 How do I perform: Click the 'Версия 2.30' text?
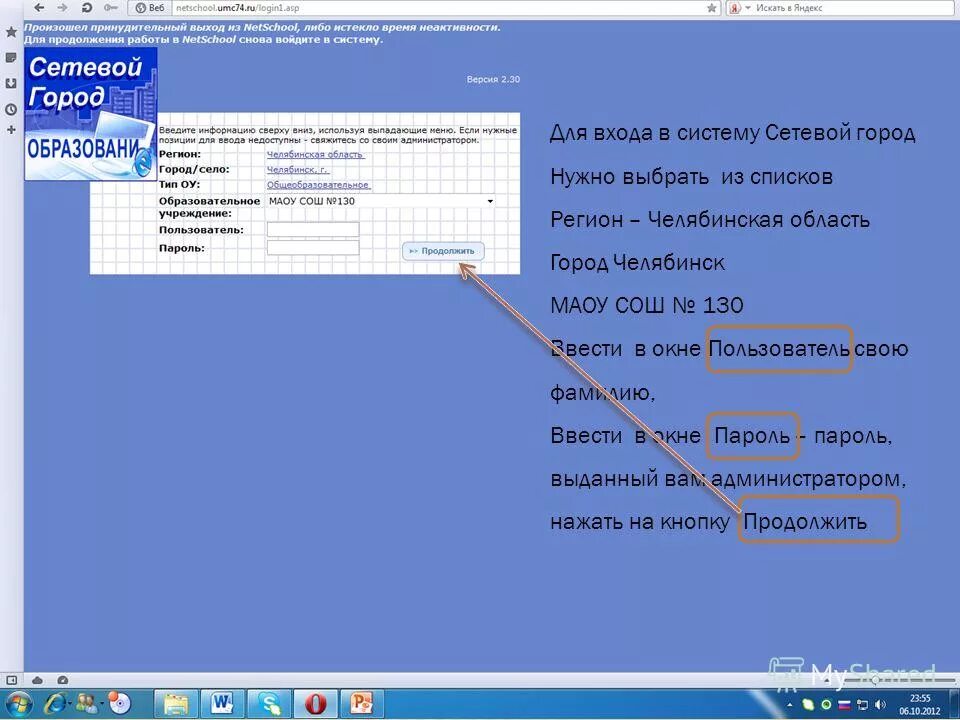pyautogui.click(x=493, y=80)
